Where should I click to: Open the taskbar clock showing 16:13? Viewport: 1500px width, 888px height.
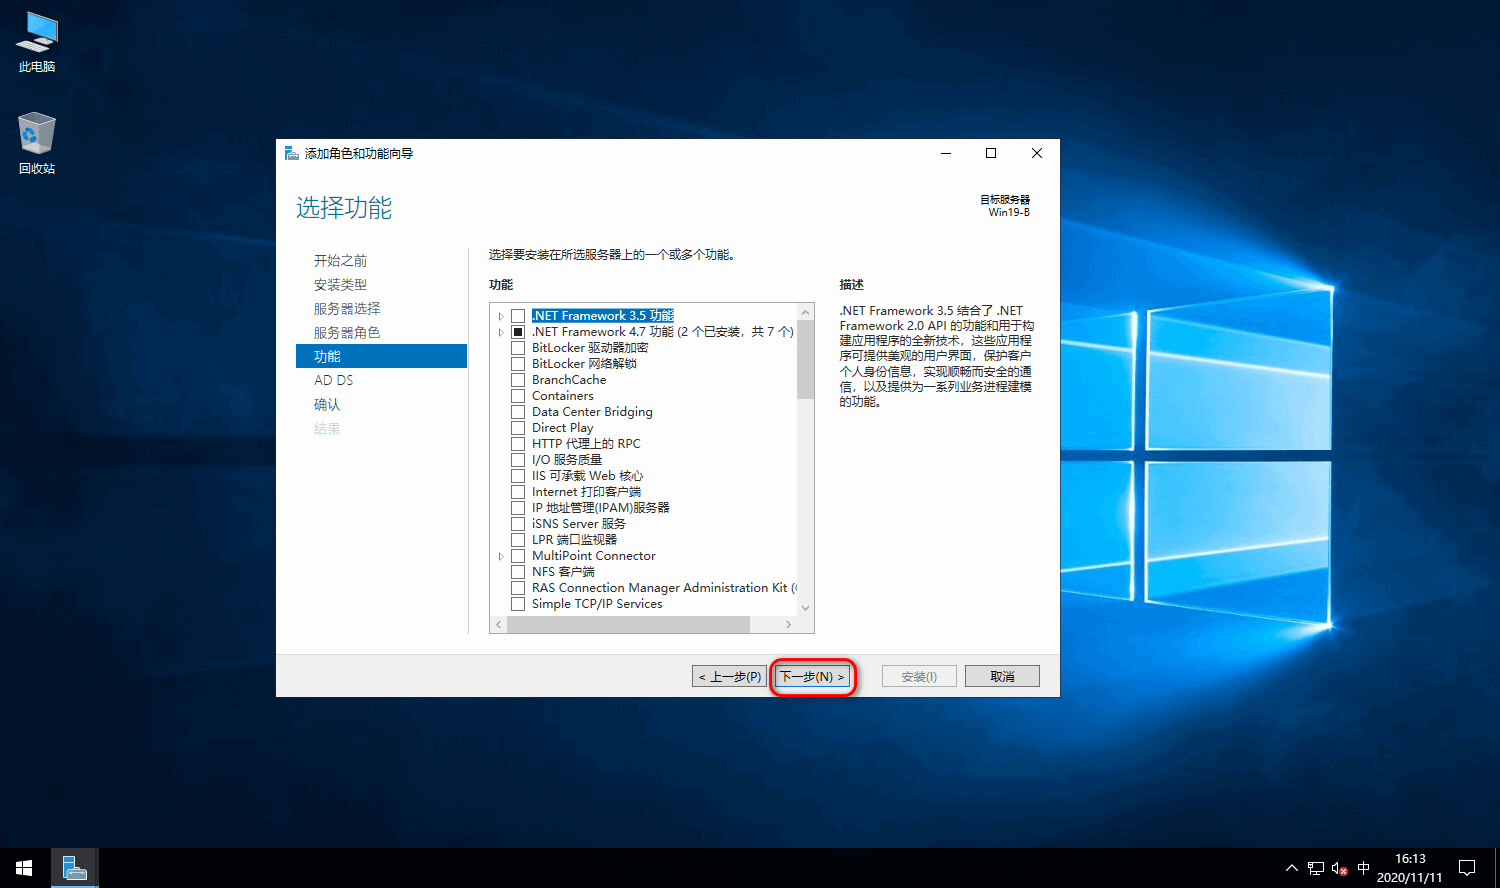[x=1410, y=868]
